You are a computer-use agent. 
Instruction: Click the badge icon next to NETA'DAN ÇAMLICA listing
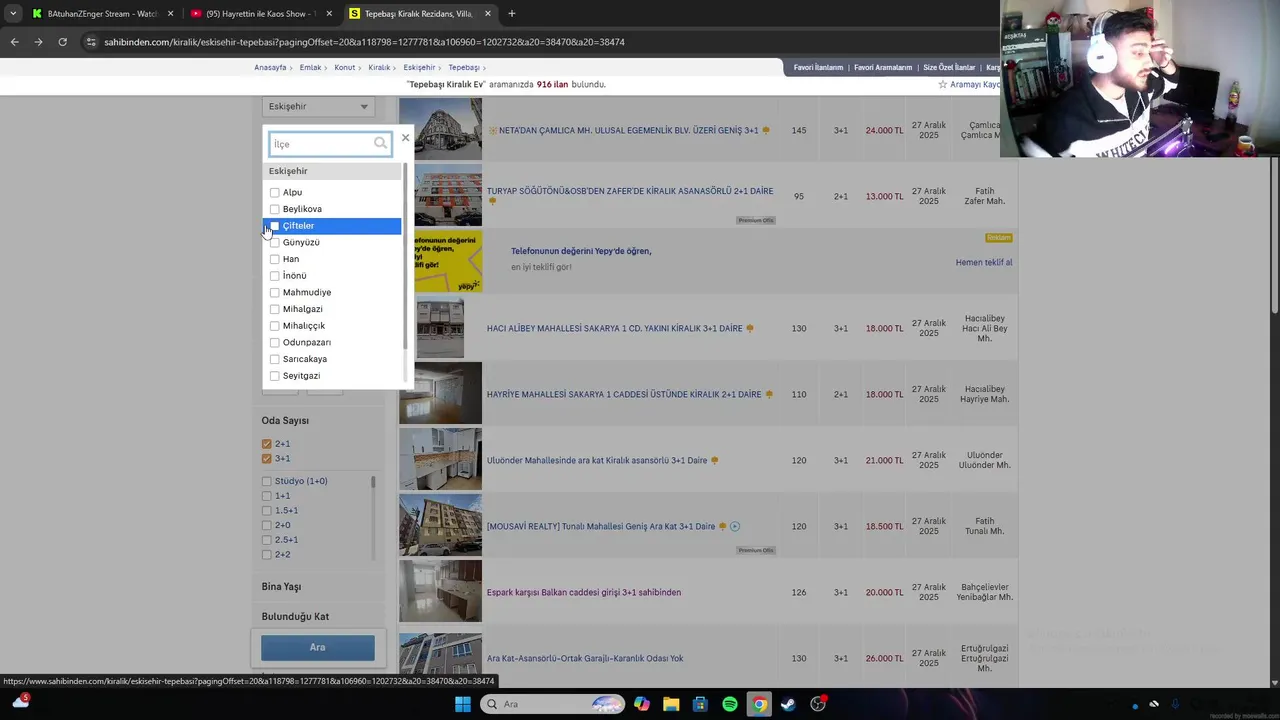click(766, 130)
